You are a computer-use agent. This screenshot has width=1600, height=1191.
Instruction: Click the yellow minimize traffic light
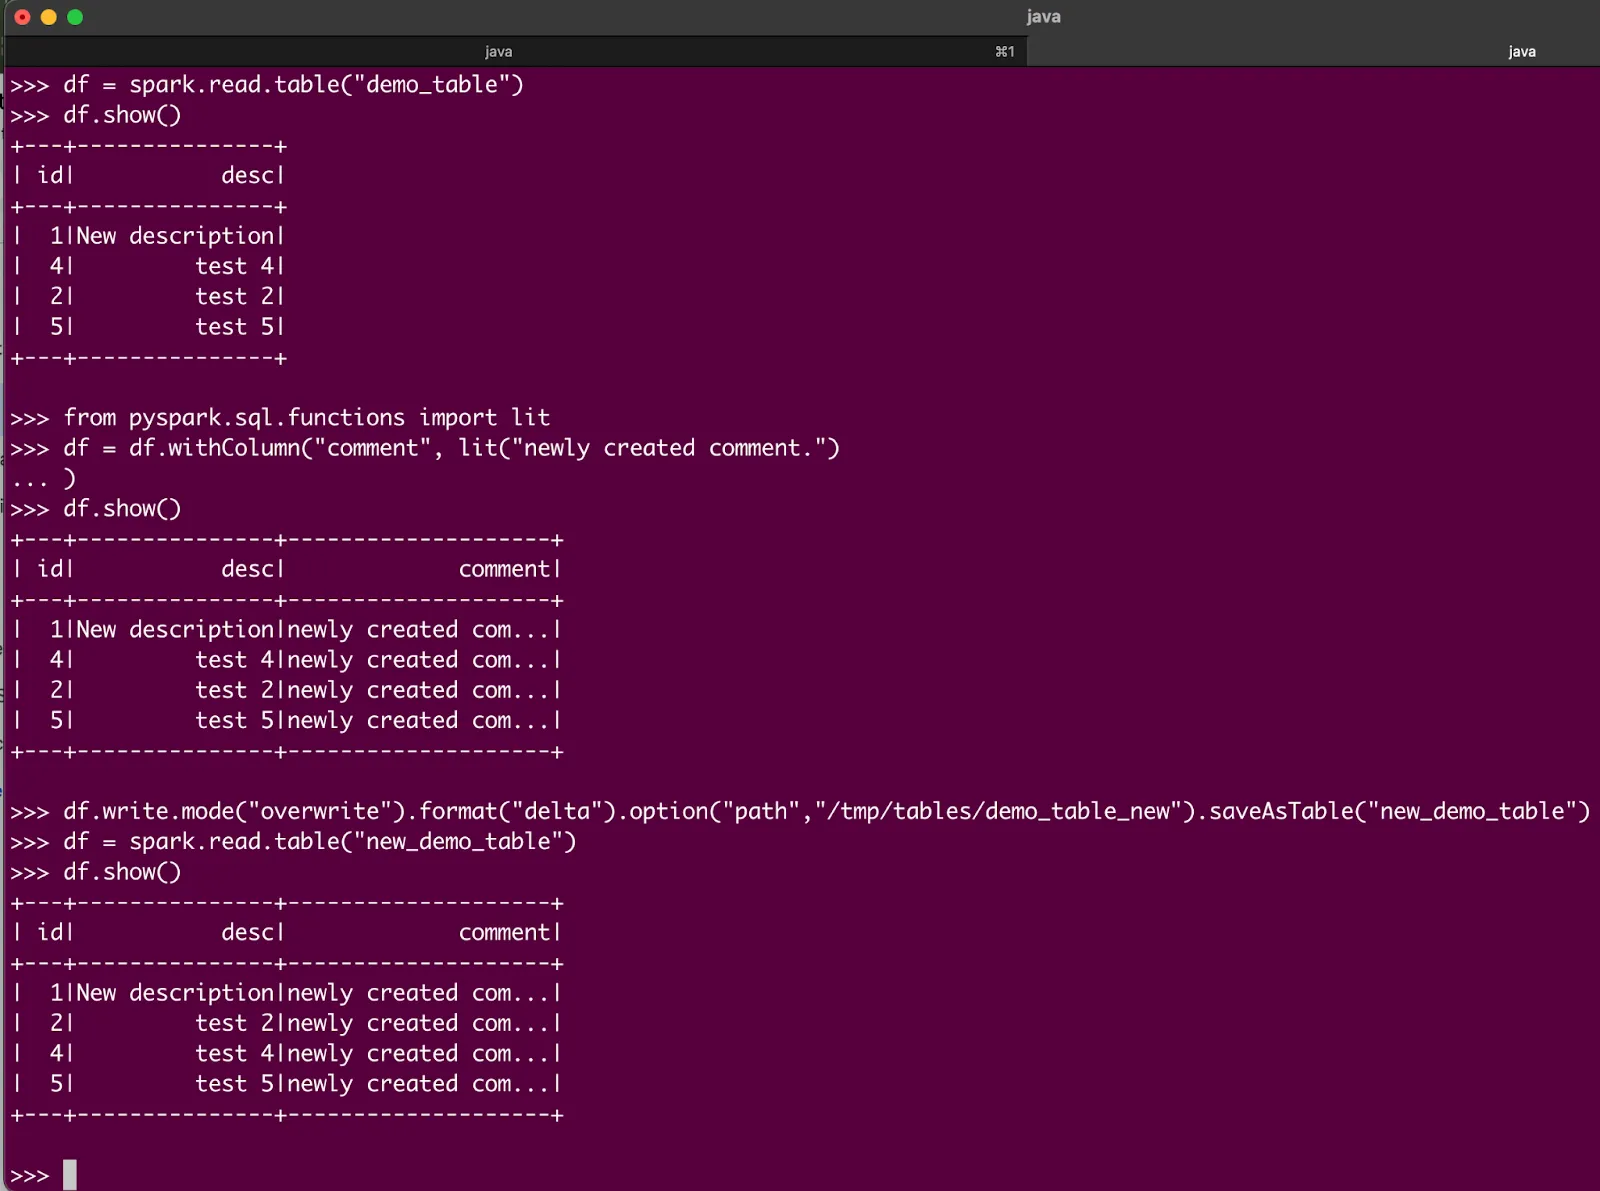point(48,17)
